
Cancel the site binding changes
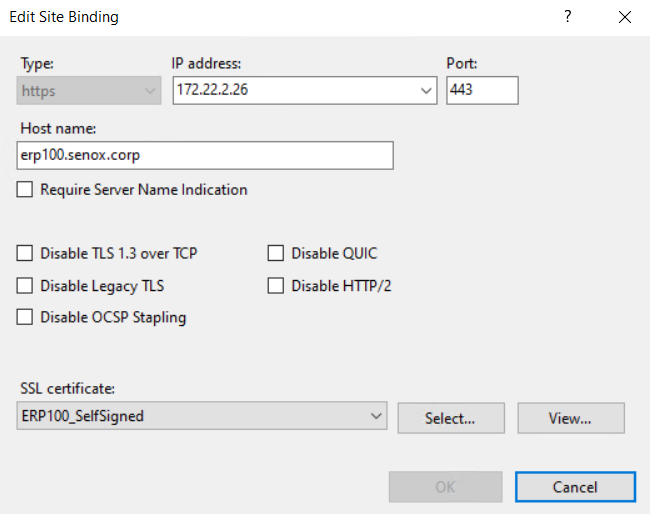click(575, 487)
